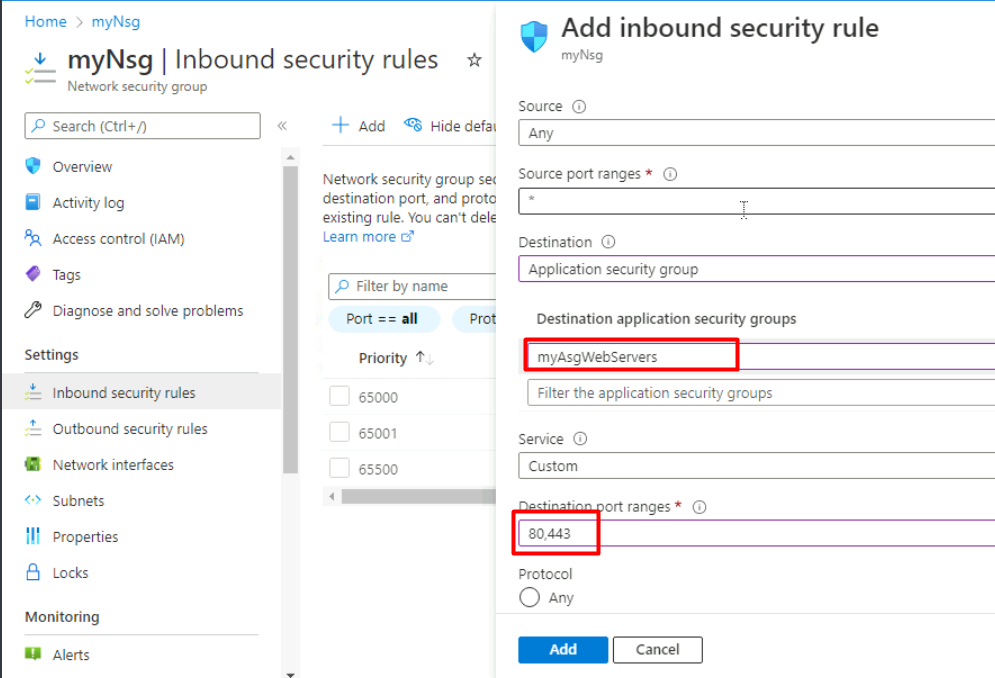Screen dimensions: 995x678
Task: Click the Access control (IAM) people icon
Action: pyautogui.click(x=33, y=238)
